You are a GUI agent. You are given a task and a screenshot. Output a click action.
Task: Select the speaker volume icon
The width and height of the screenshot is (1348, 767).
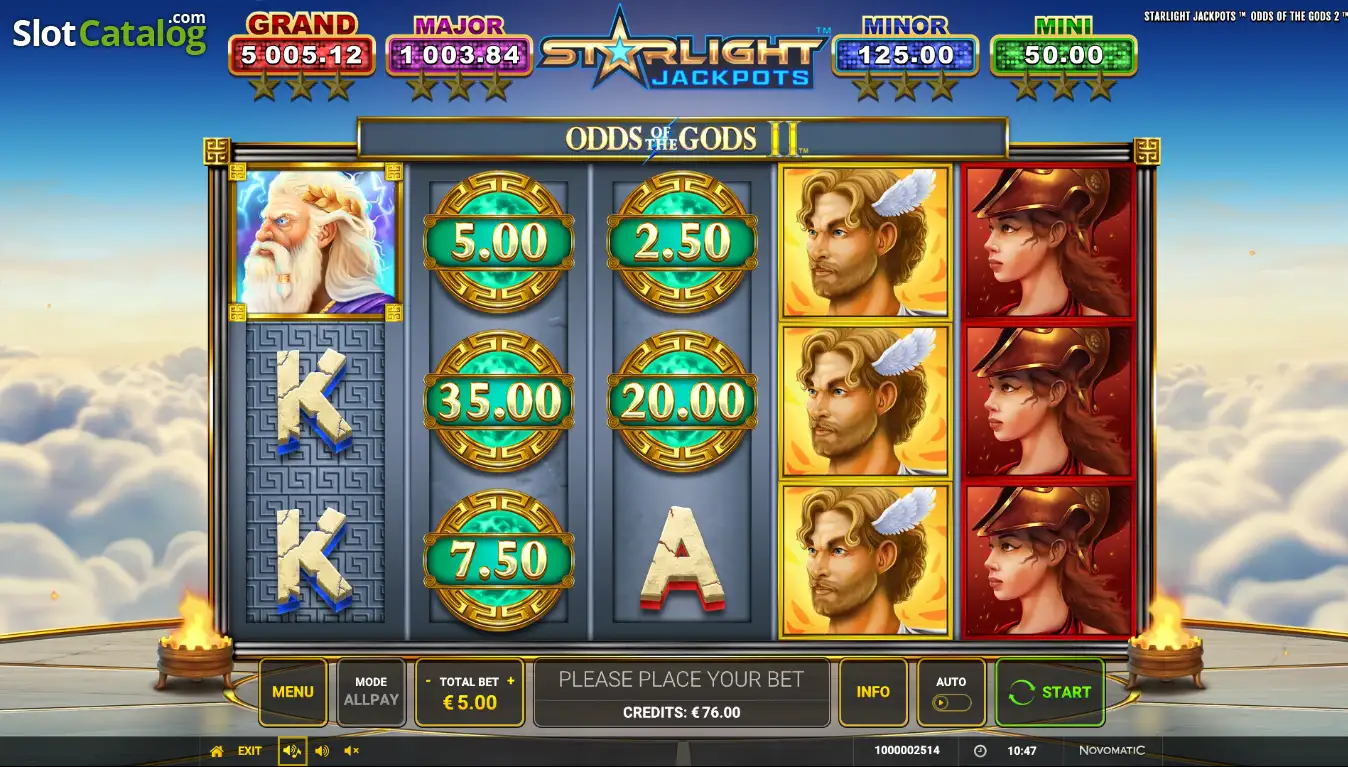pyautogui.click(x=322, y=751)
